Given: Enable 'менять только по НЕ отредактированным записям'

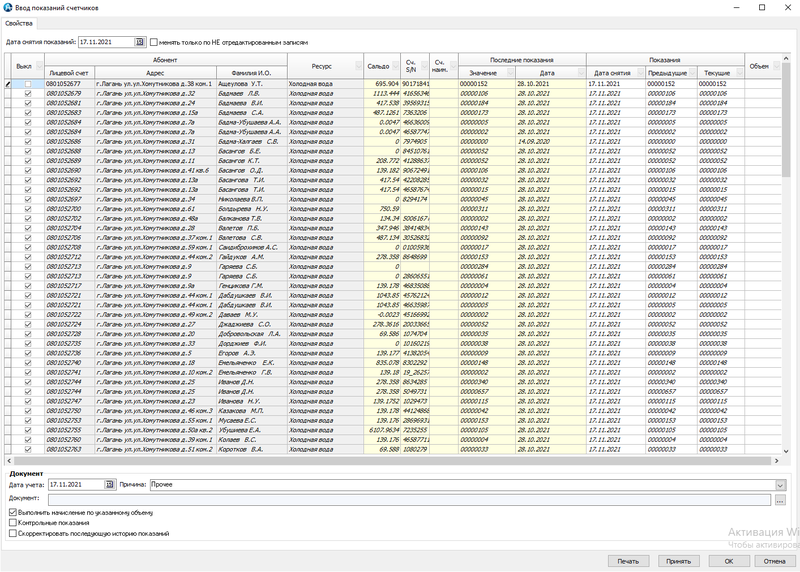Looking at the screenshot, I should [154, 43].
